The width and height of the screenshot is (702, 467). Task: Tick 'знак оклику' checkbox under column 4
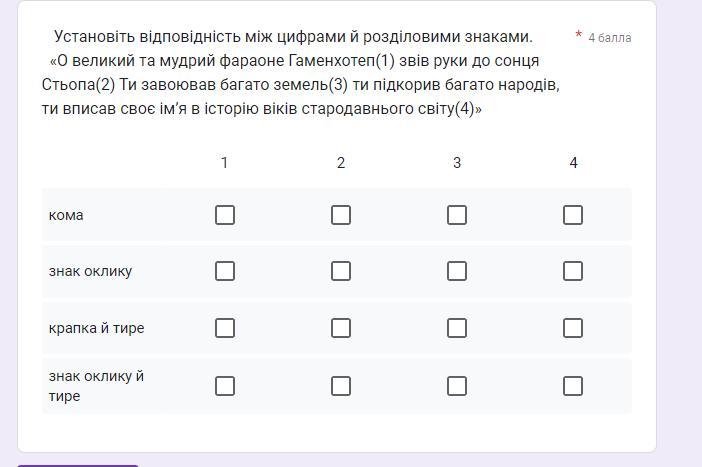[x=573, y=271]
